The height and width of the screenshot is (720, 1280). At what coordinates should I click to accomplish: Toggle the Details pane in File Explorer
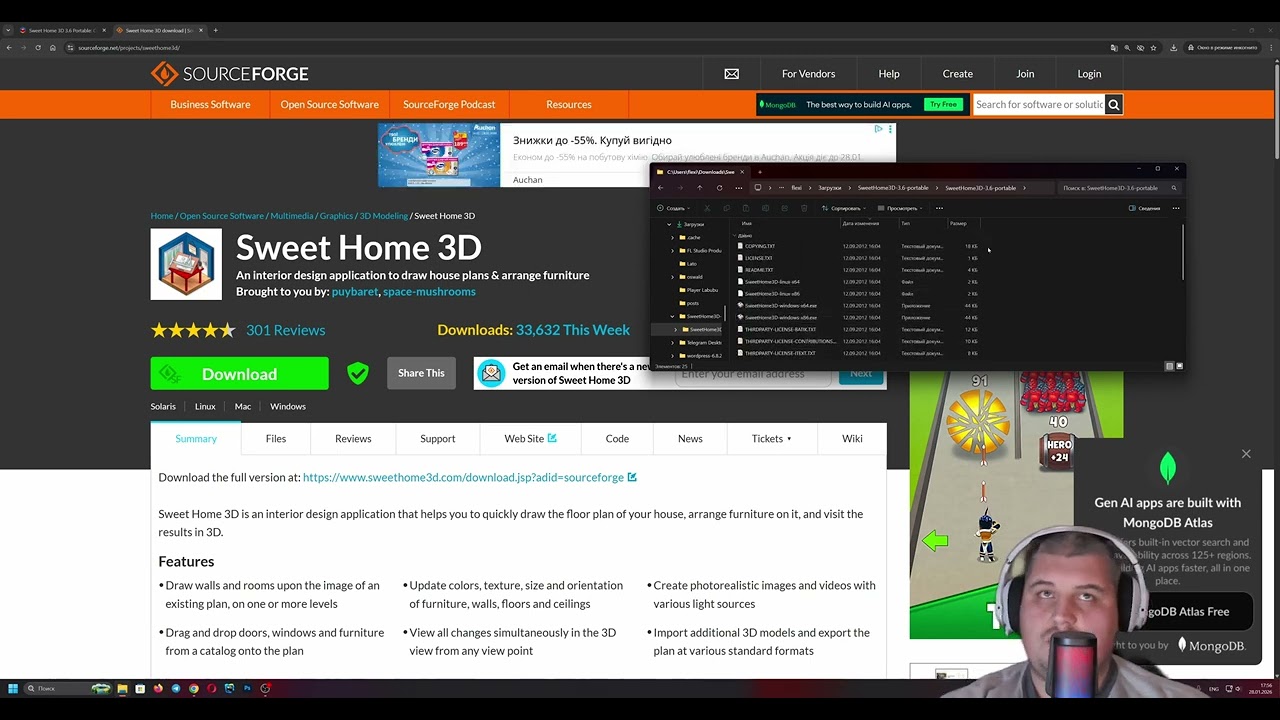tap(1144, 208)
